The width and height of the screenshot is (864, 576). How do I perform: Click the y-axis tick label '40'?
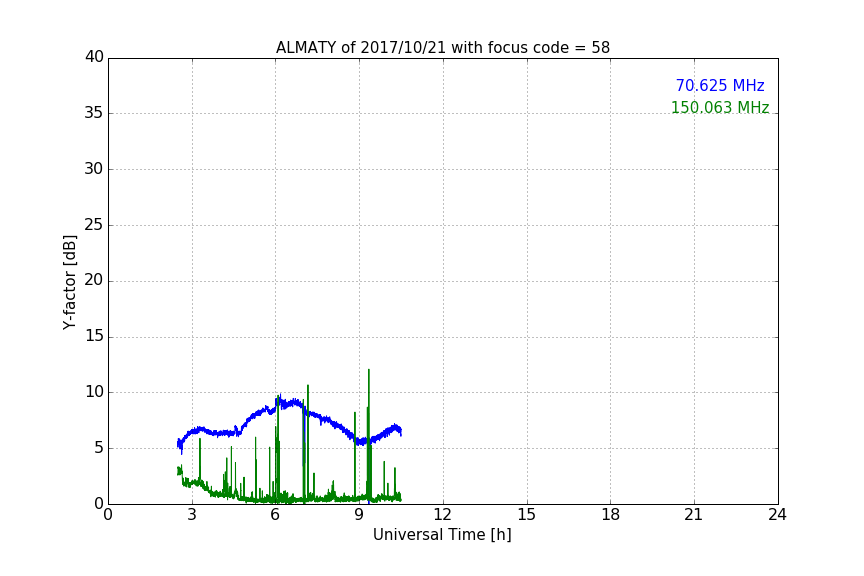[94, 57]
